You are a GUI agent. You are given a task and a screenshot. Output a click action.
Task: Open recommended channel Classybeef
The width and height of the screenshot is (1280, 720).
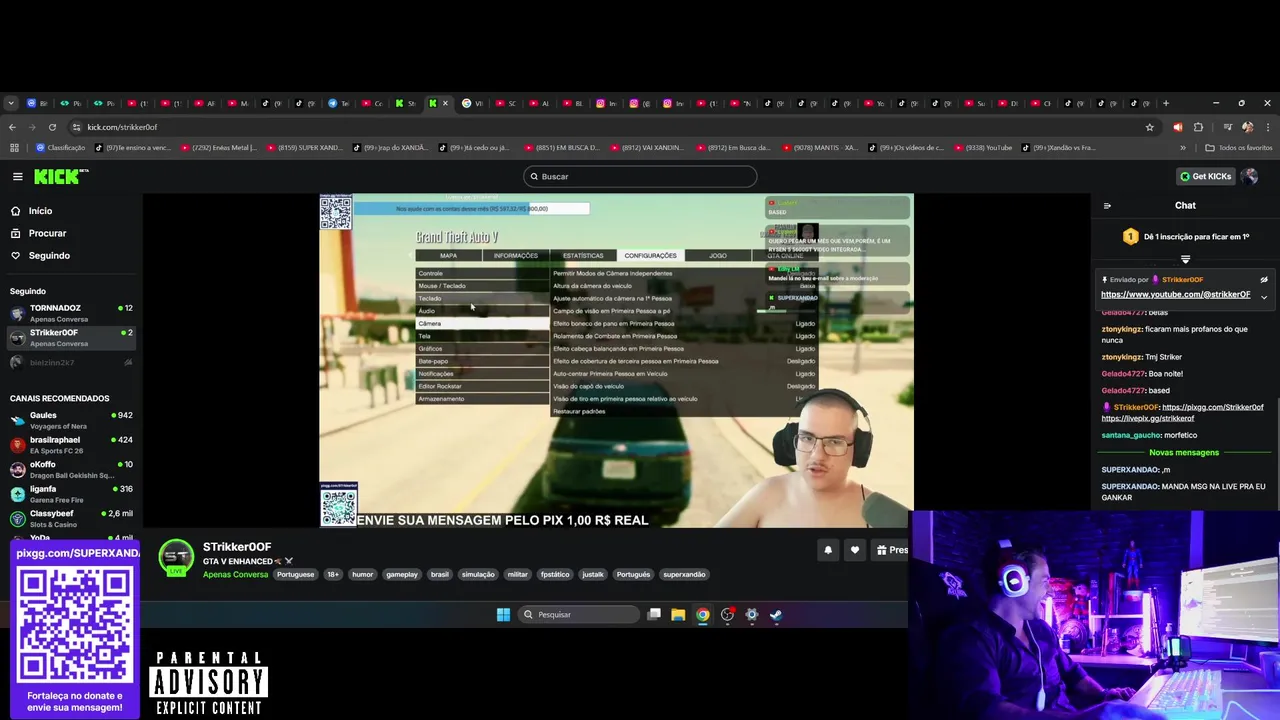pyautogui.click(x=70, y=518)
